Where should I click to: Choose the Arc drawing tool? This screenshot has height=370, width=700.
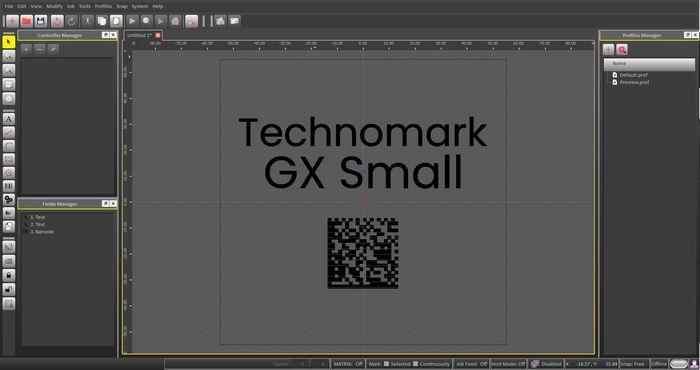[8, 146]
